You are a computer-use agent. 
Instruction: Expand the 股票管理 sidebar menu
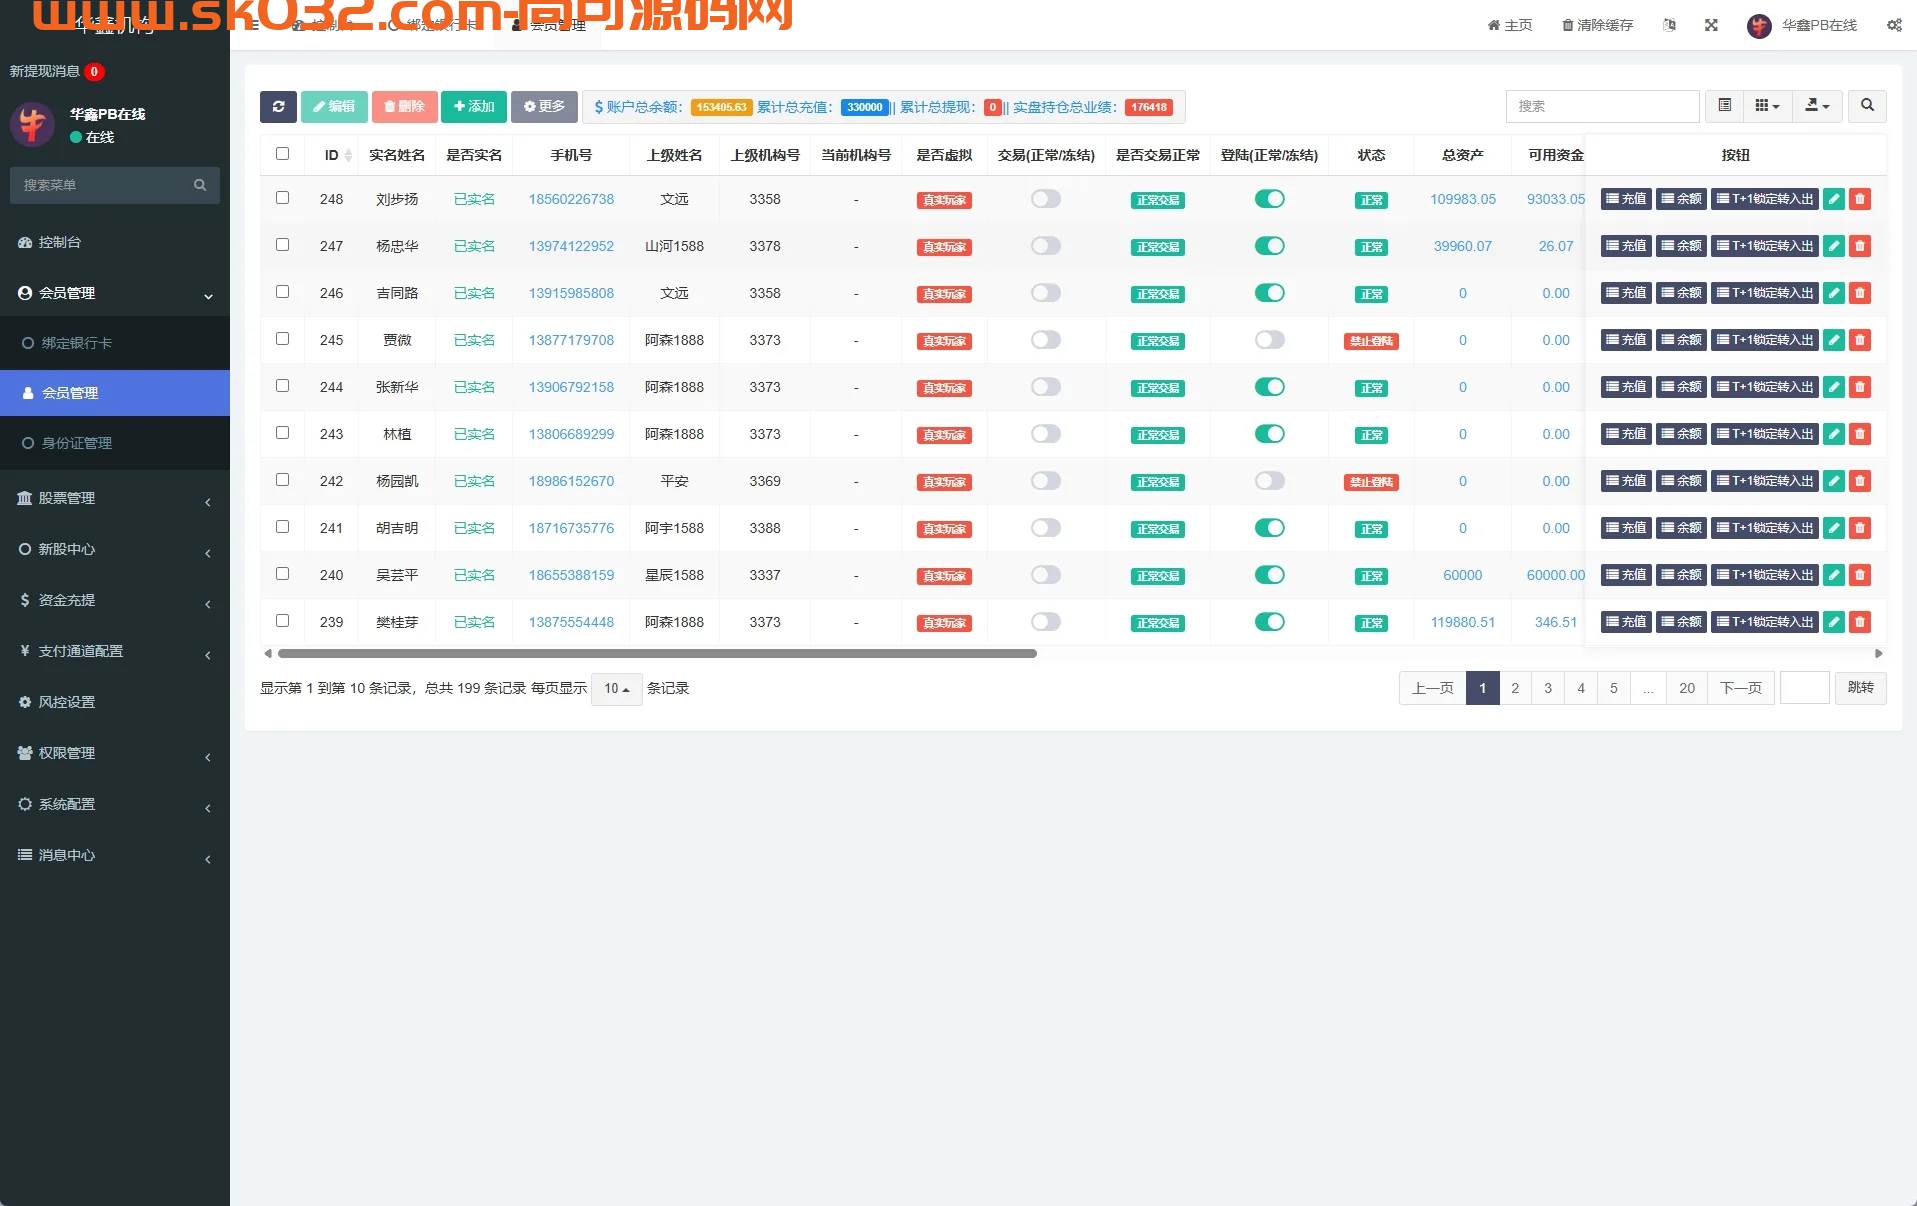[x=115, y=498]
